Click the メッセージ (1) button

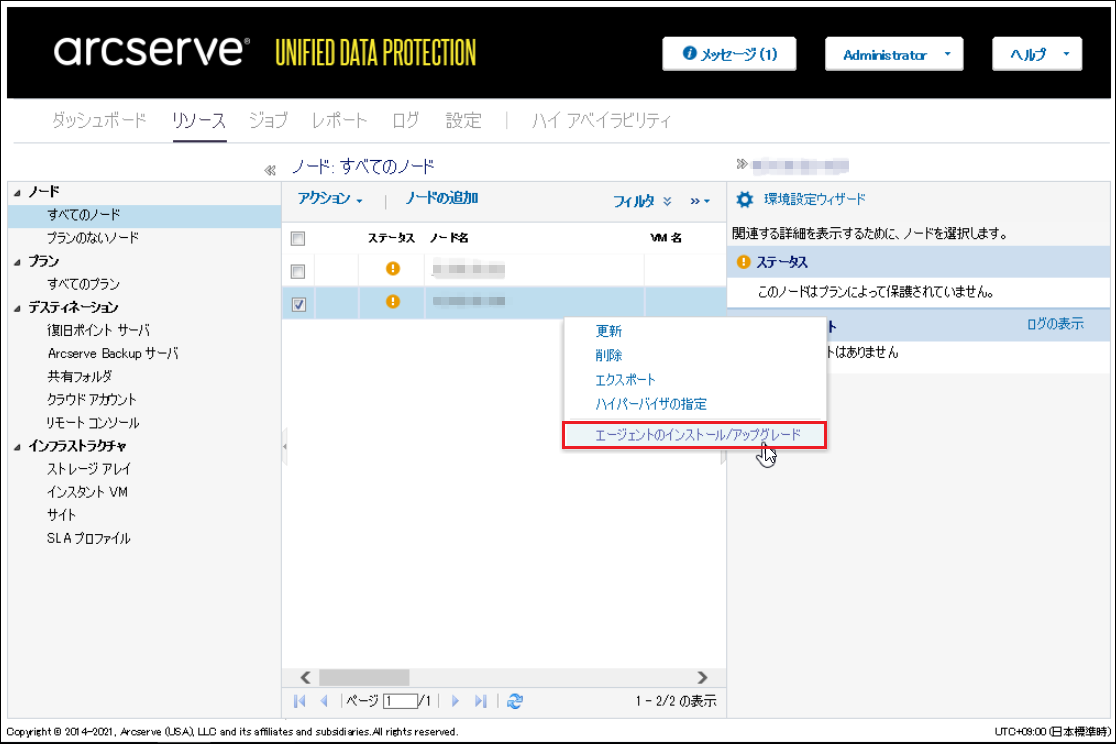729,54
